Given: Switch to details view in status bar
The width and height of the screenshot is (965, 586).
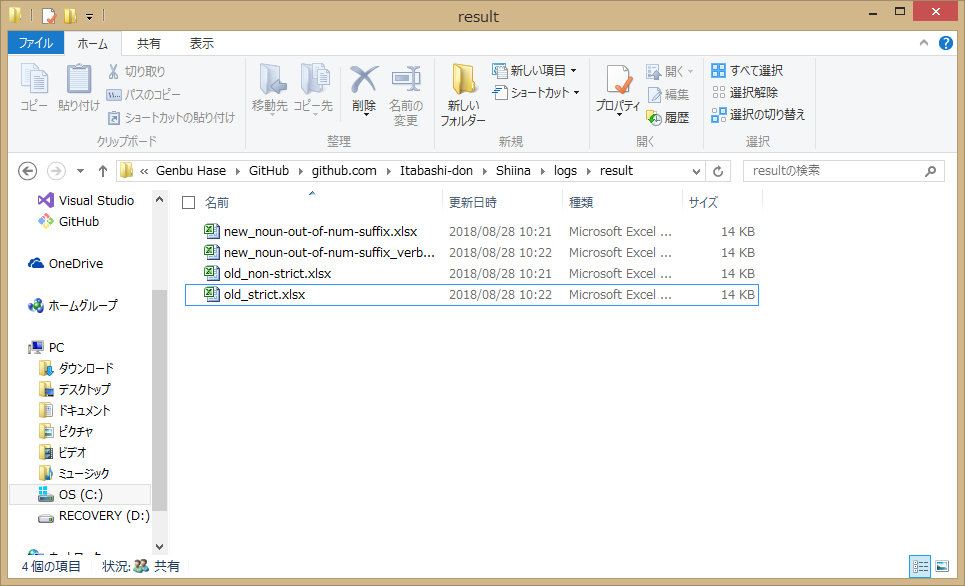Looking at the screenshot, I should (x=920, y=566).
